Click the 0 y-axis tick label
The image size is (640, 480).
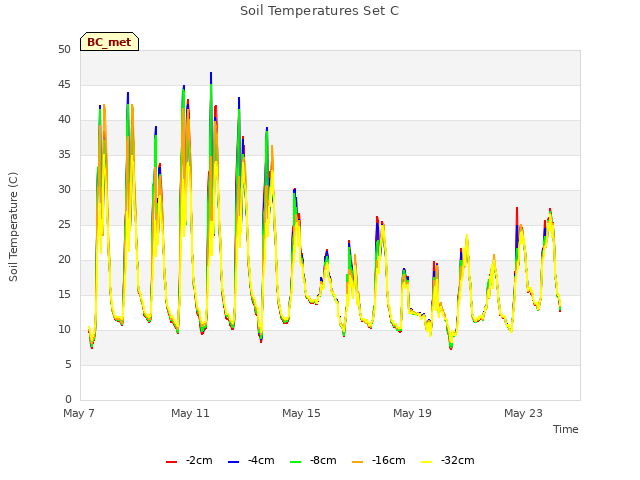tap(68, 399)
